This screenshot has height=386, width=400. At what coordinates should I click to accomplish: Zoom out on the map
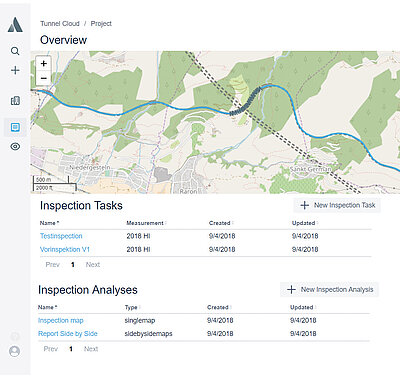pyautogui.click(x=44, y=78)
